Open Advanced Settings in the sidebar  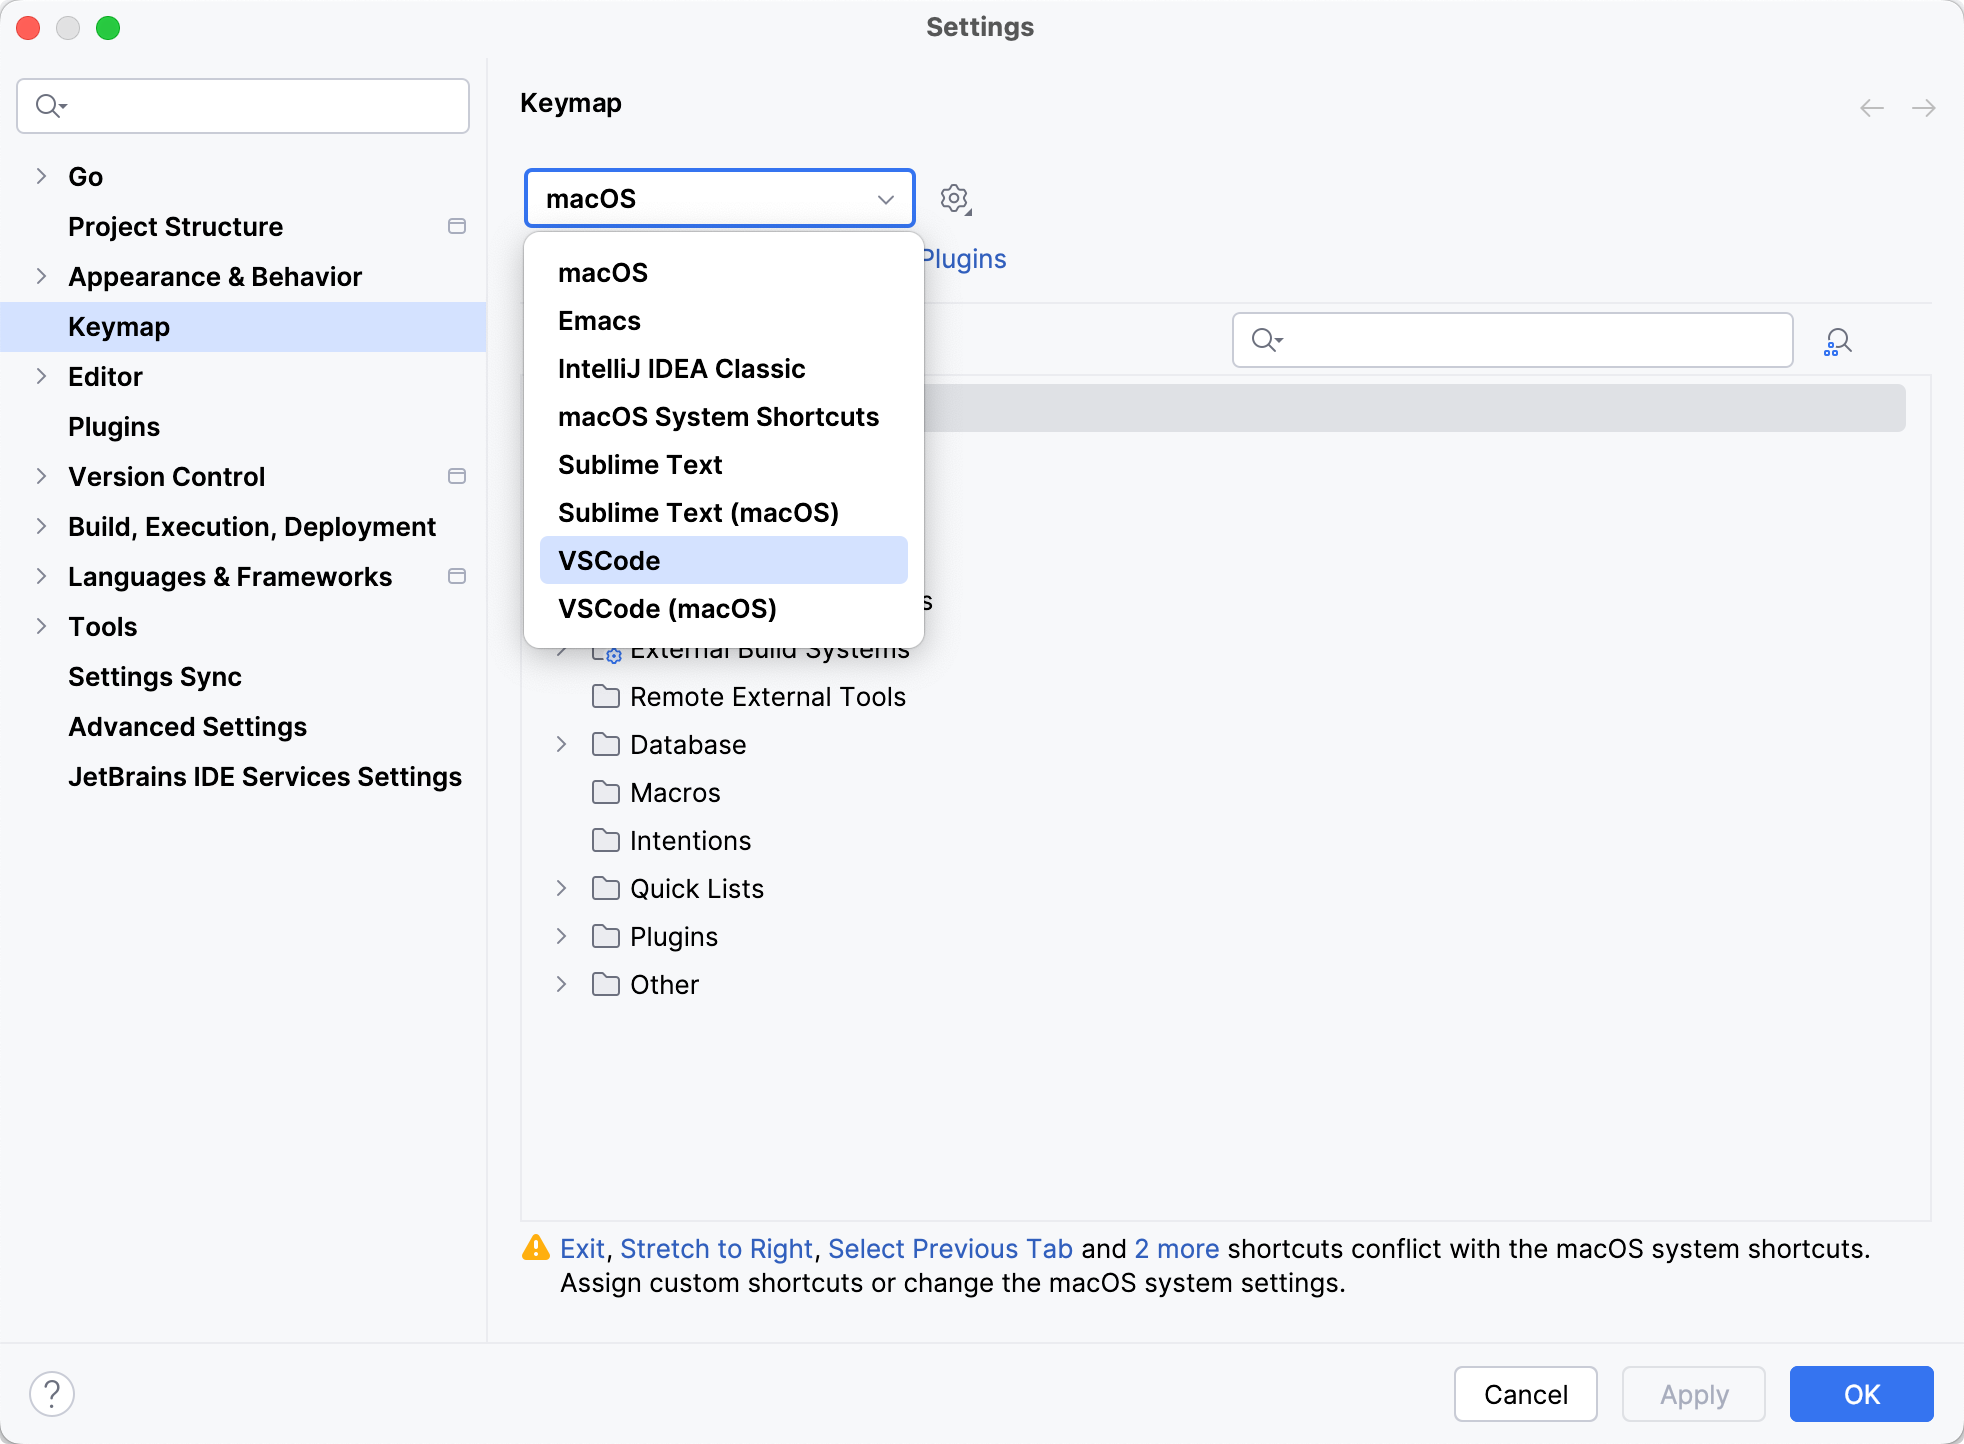click(187, 726)
